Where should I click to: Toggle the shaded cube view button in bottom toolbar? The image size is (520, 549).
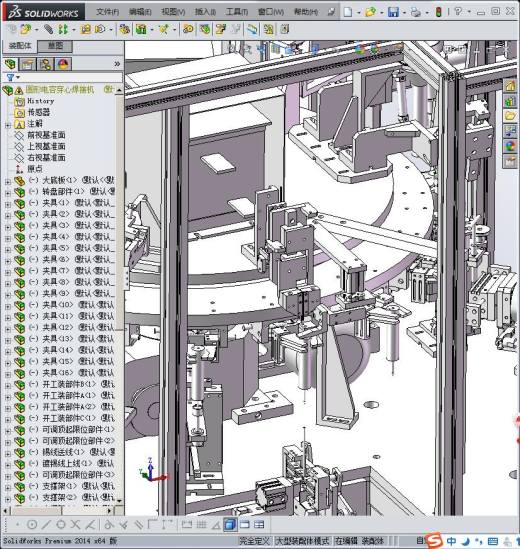[230, 524]
